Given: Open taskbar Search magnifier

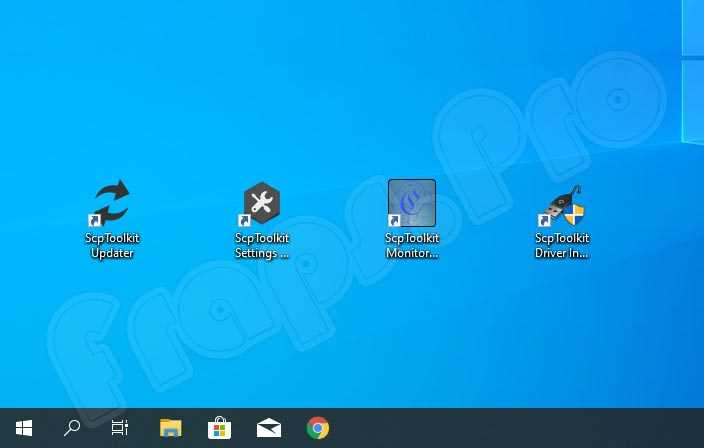Looking at the screenshot, I should (72, 428).
